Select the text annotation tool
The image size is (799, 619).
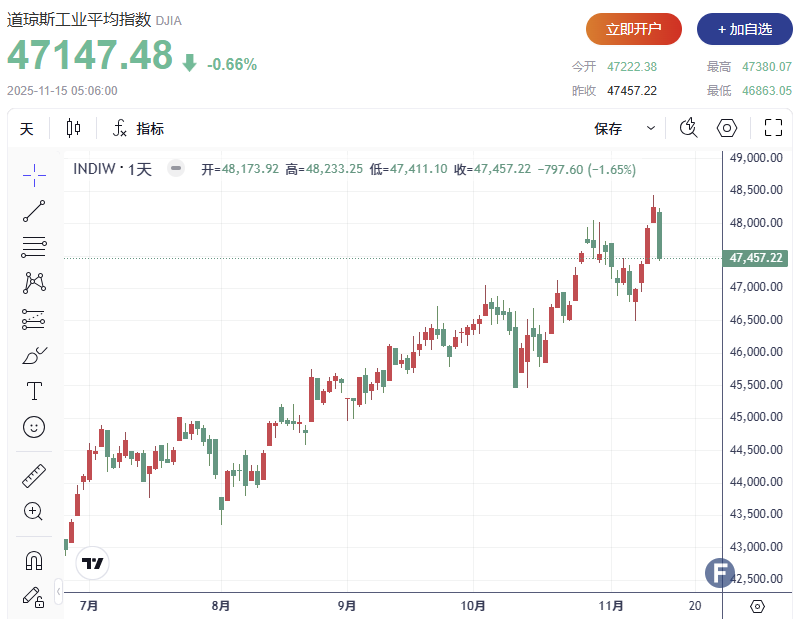[34, 391]
